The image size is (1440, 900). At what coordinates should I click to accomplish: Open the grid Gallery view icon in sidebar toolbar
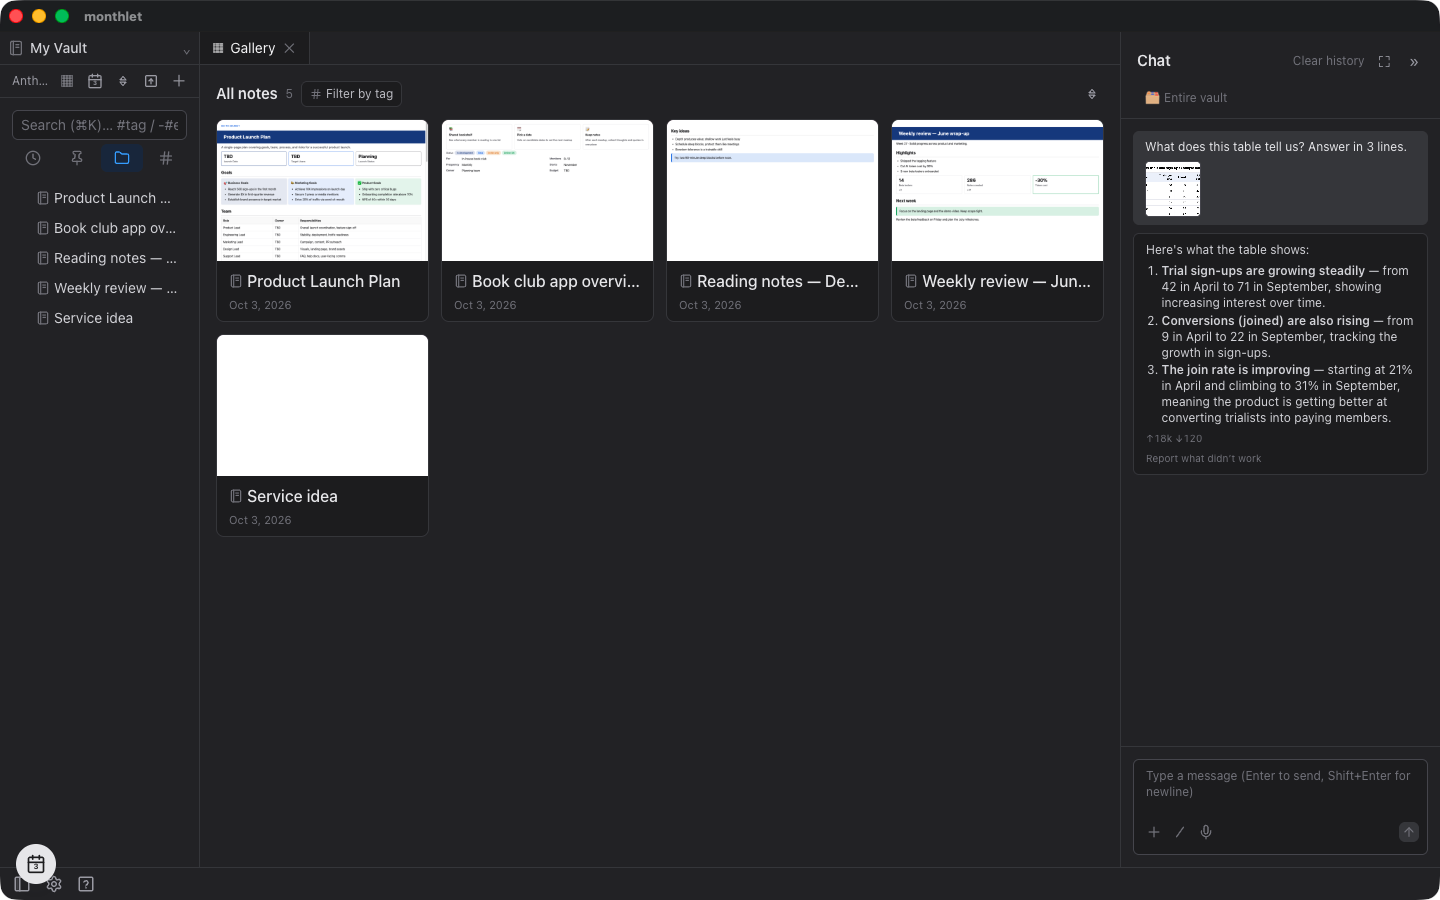coord(67,81)
